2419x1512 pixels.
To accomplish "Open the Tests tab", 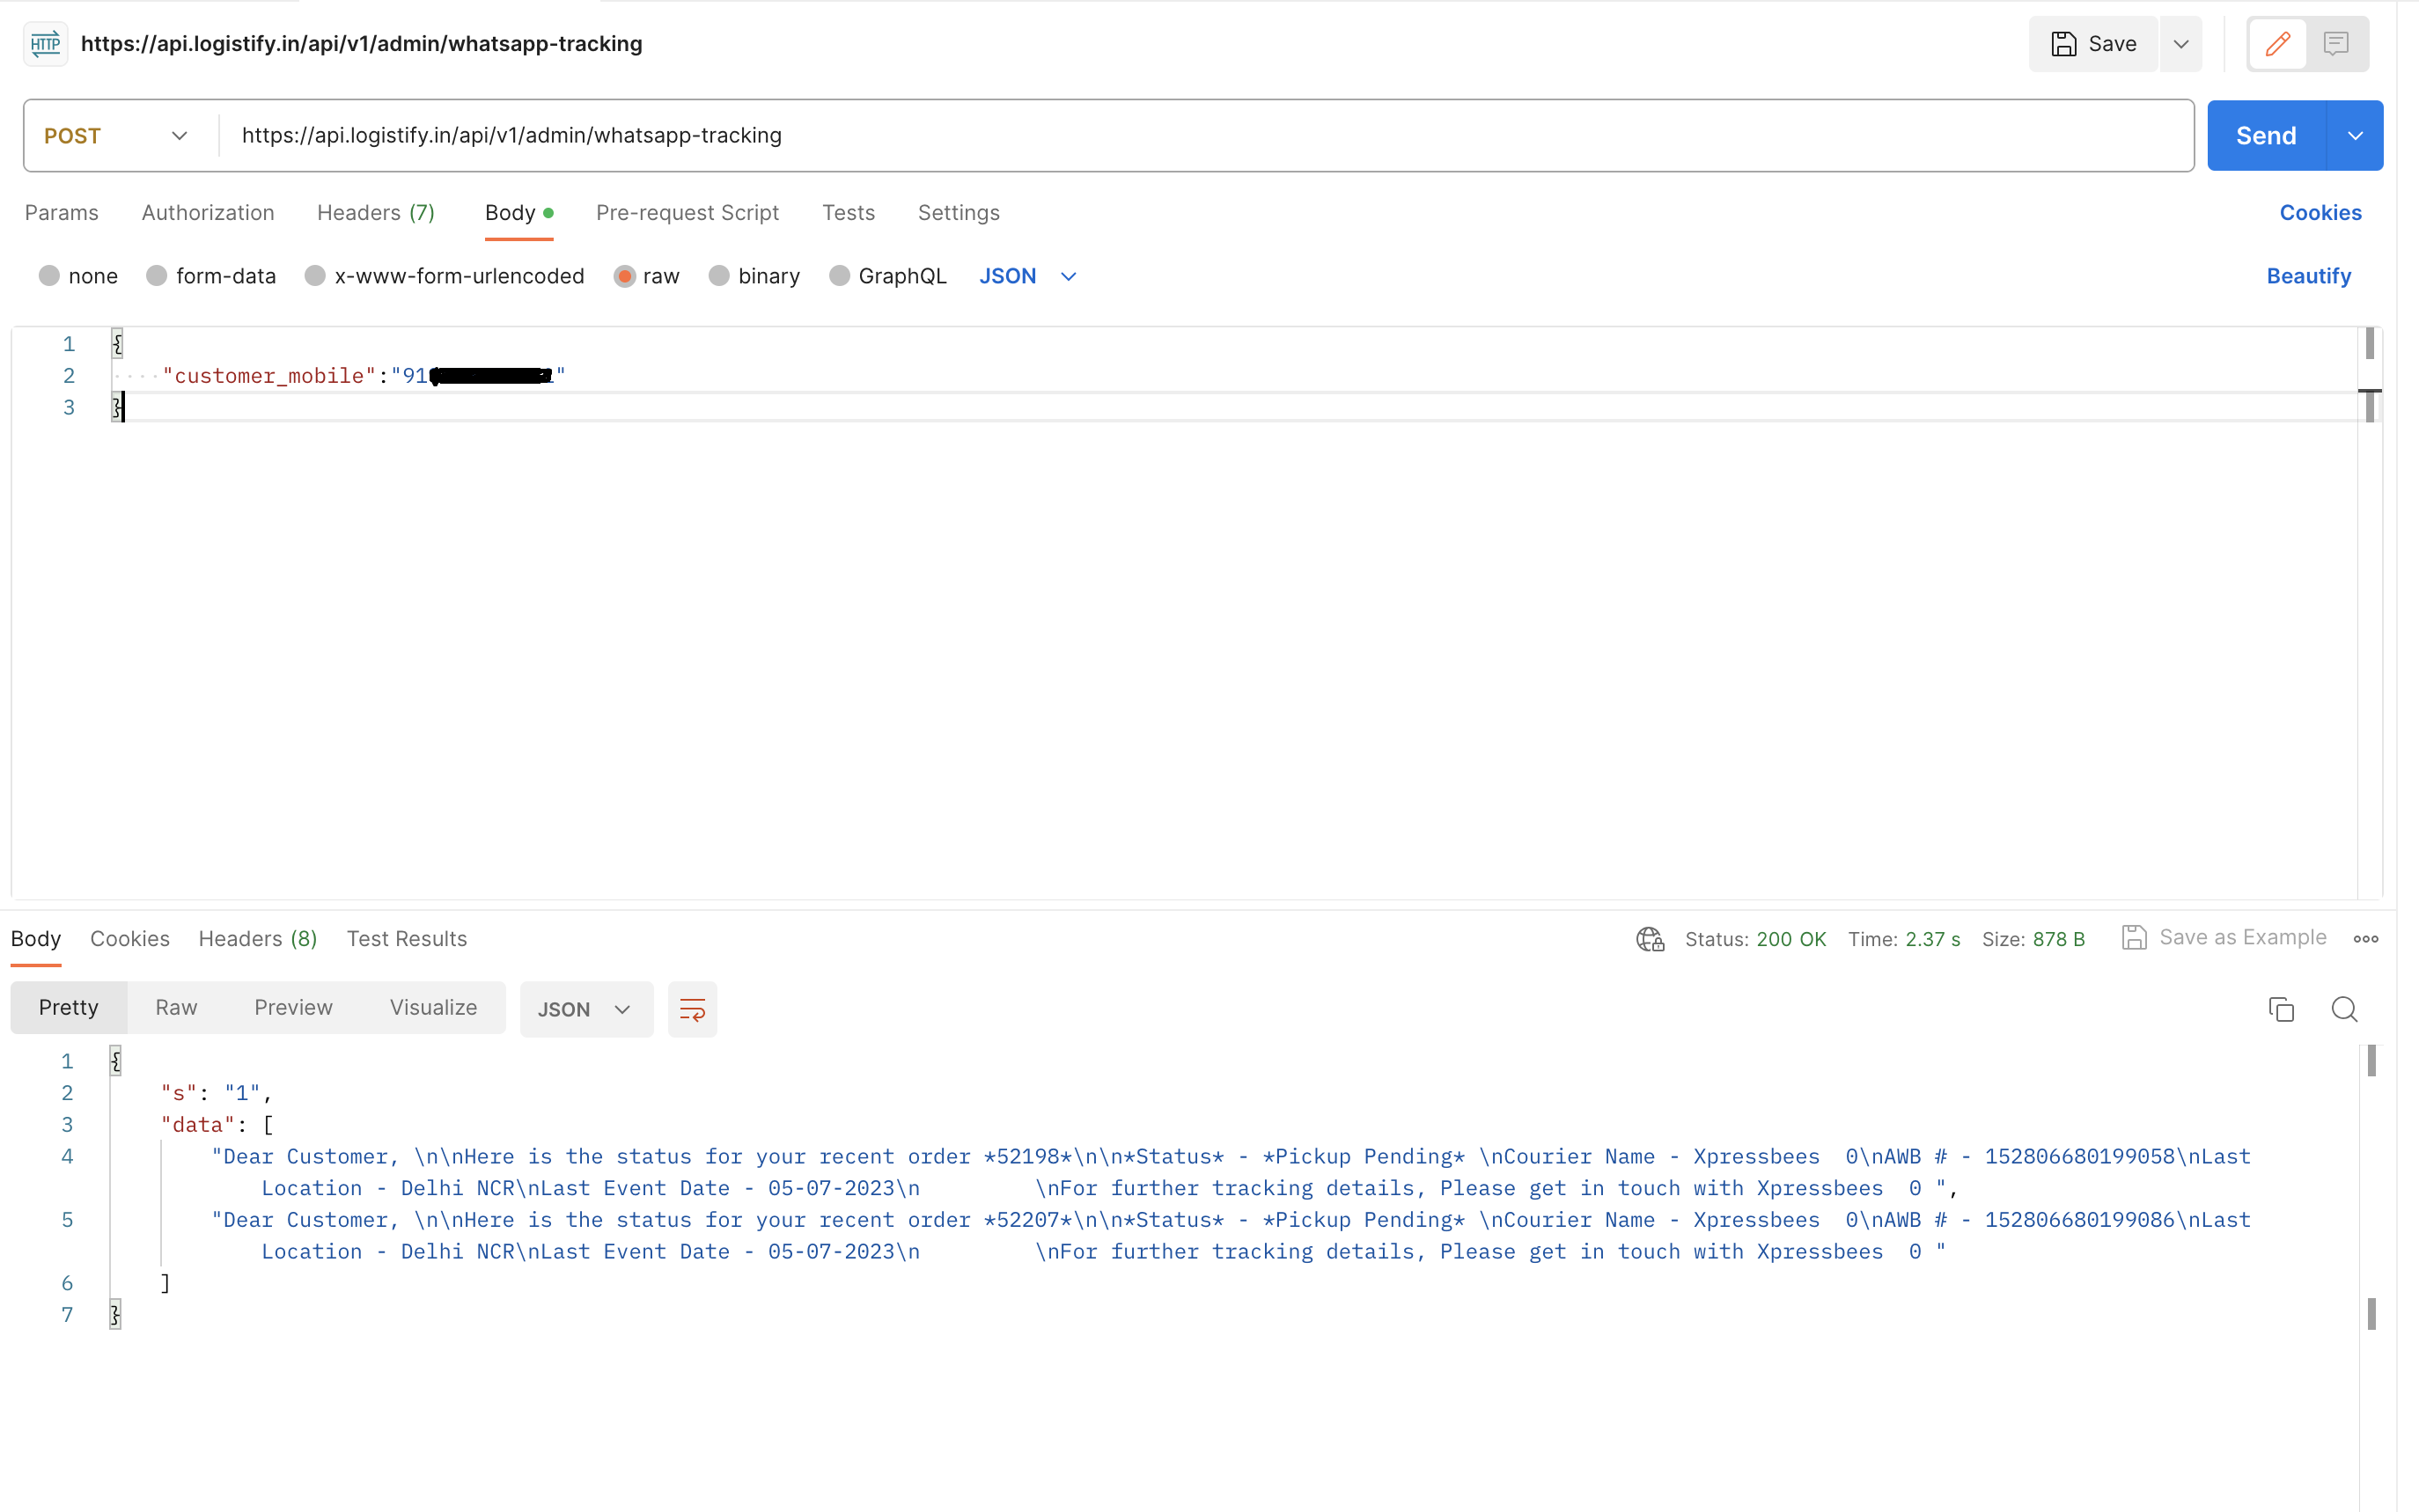I will tap(848, 213).
